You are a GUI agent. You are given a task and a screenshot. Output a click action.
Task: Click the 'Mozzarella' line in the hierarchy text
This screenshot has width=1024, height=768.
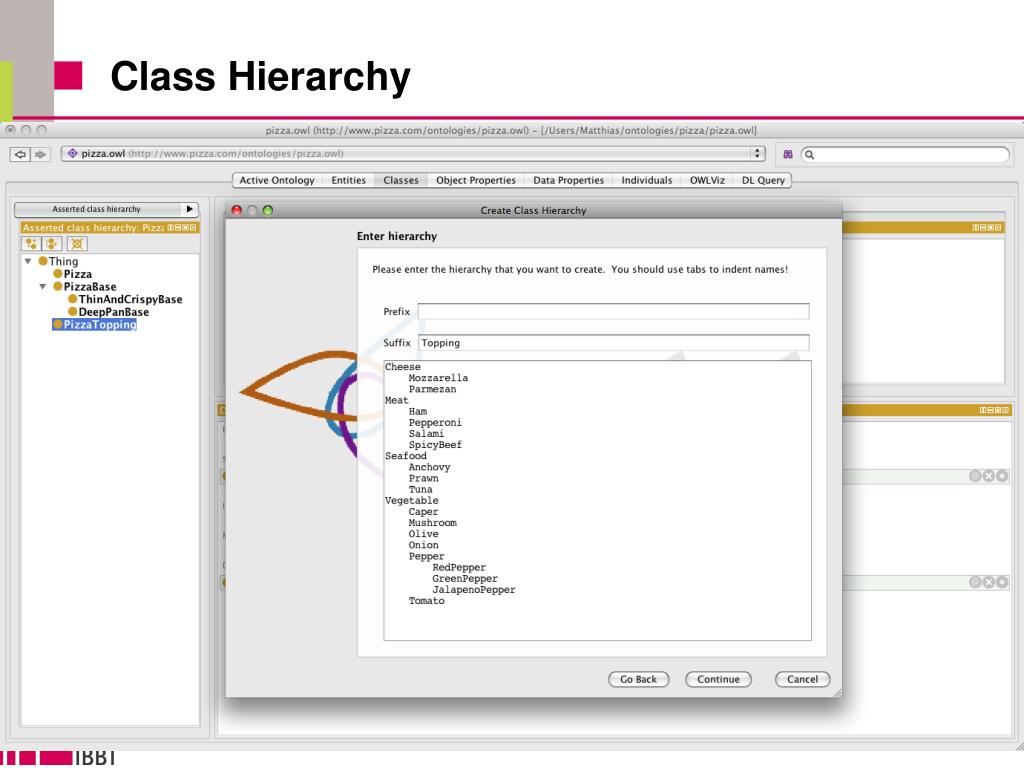coord(438,378)
